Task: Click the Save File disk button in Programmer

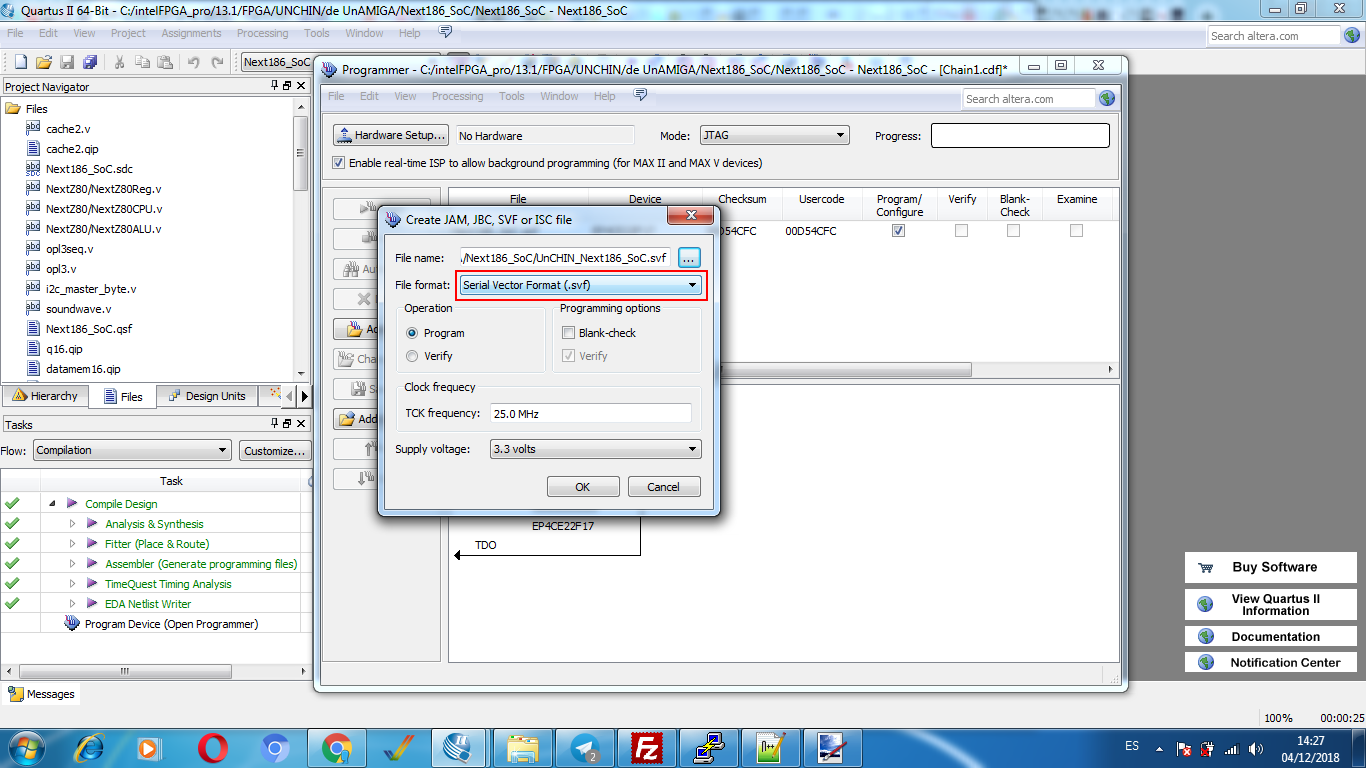Action: click(x=356, y=389)
